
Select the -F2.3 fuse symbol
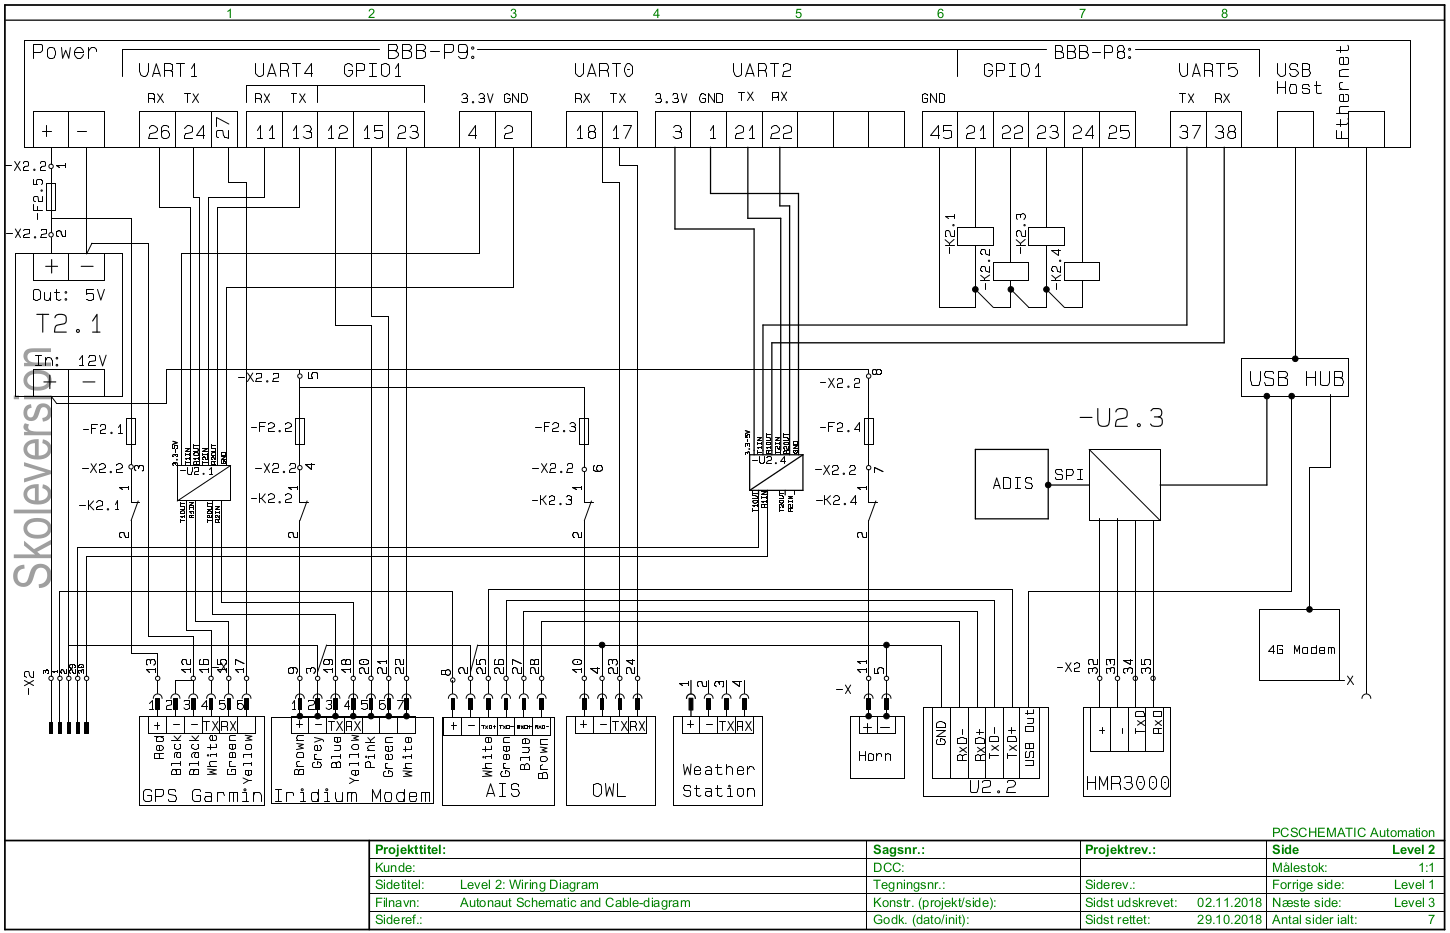click(x=585, y=431)
